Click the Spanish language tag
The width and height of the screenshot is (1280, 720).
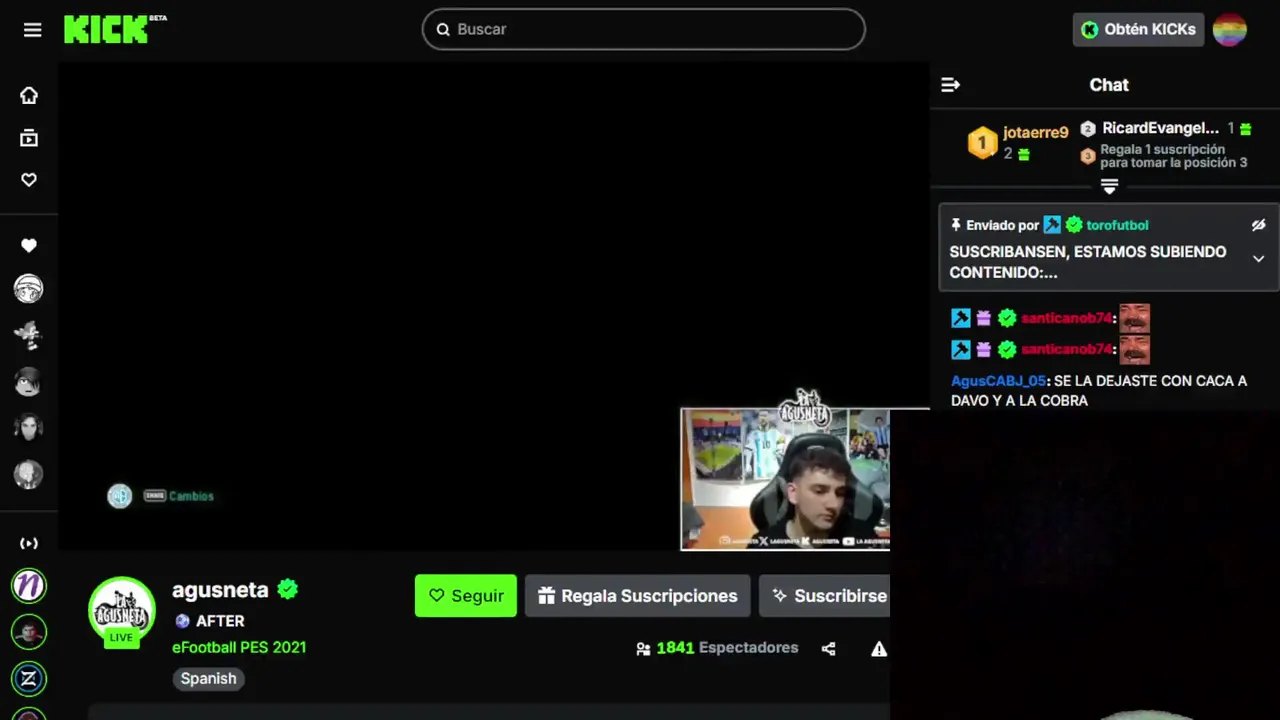[209, 678]
